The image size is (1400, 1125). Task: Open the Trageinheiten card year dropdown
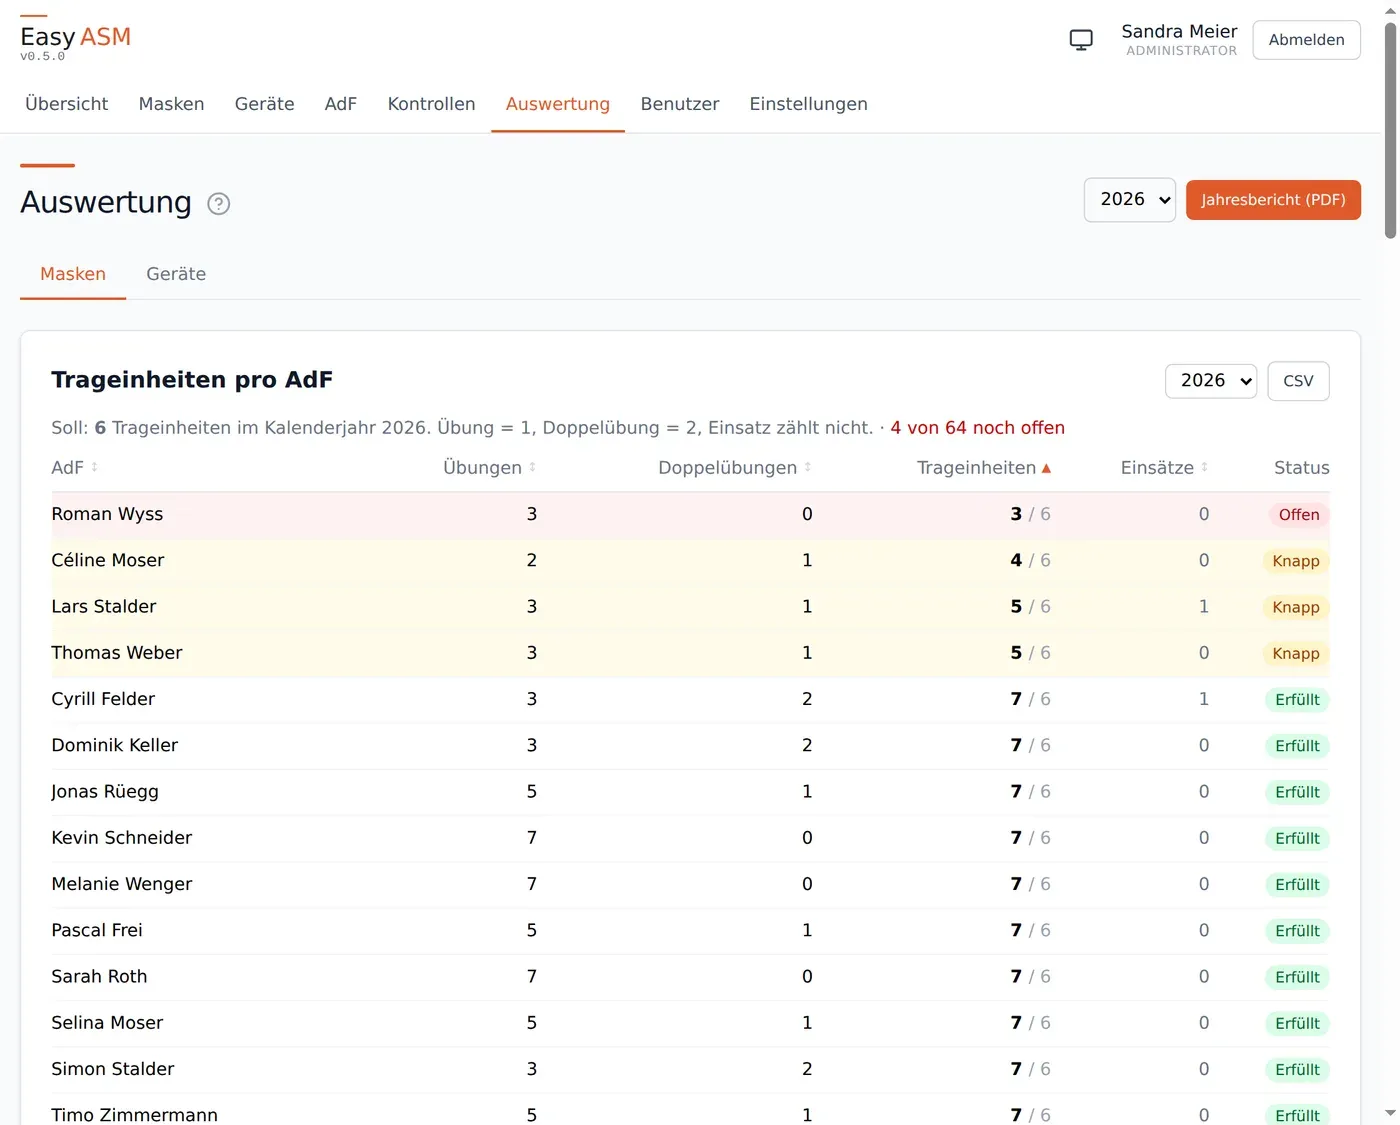[1211, 381]
